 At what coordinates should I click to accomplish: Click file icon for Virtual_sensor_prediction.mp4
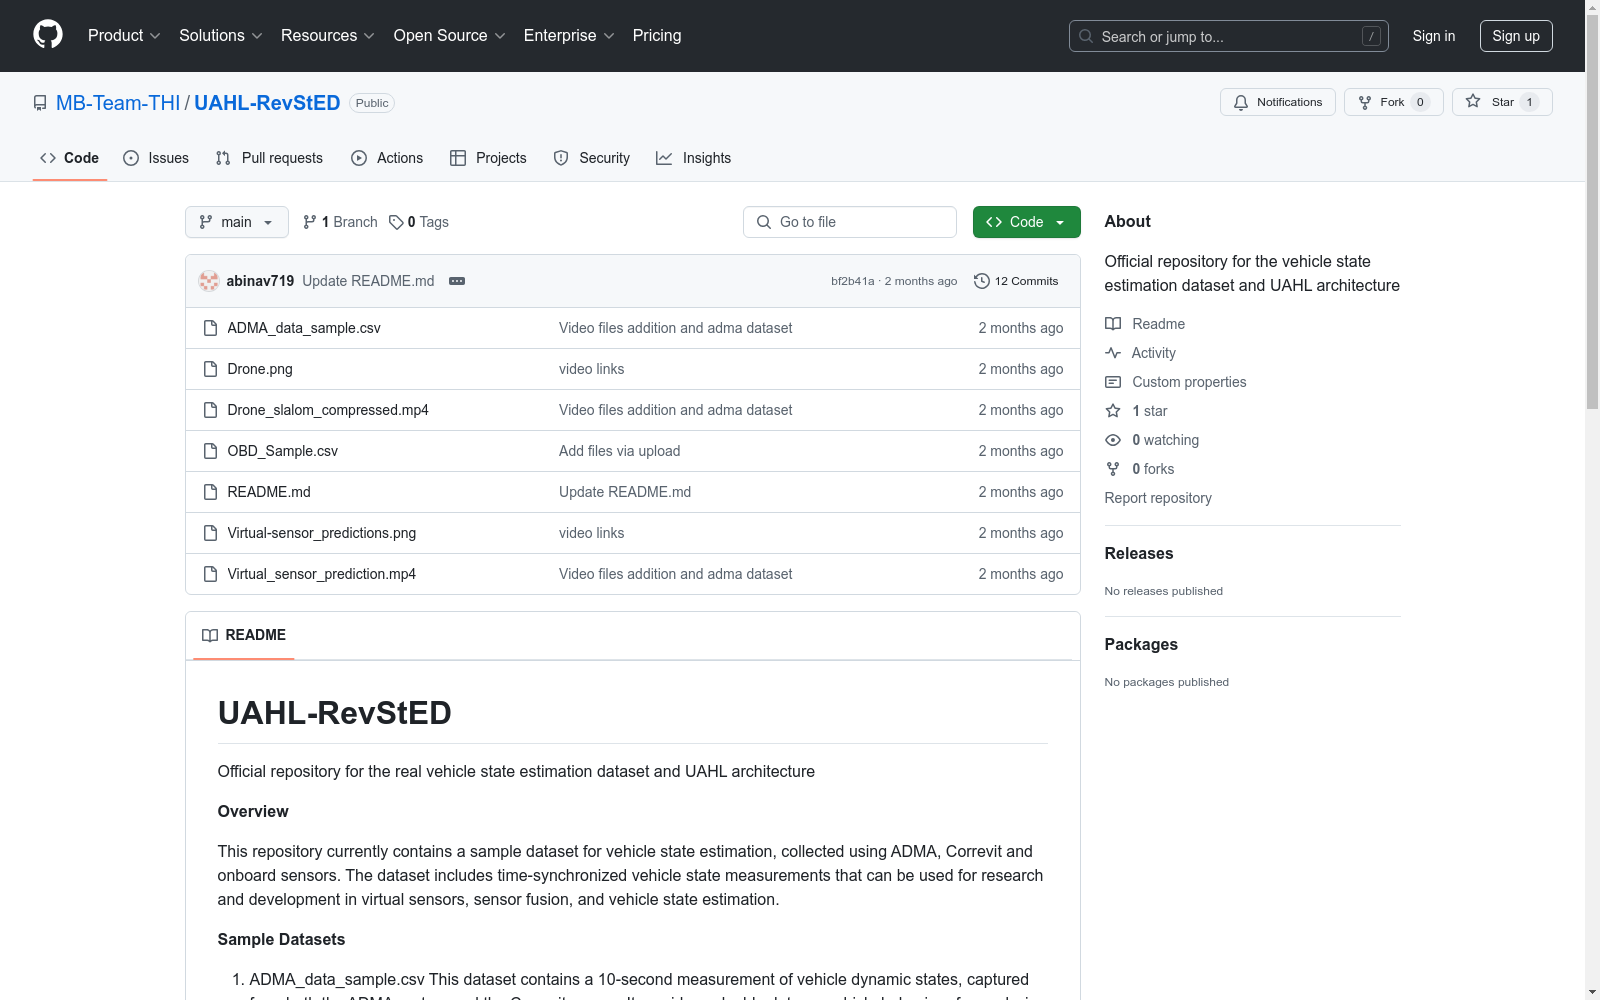210,574
